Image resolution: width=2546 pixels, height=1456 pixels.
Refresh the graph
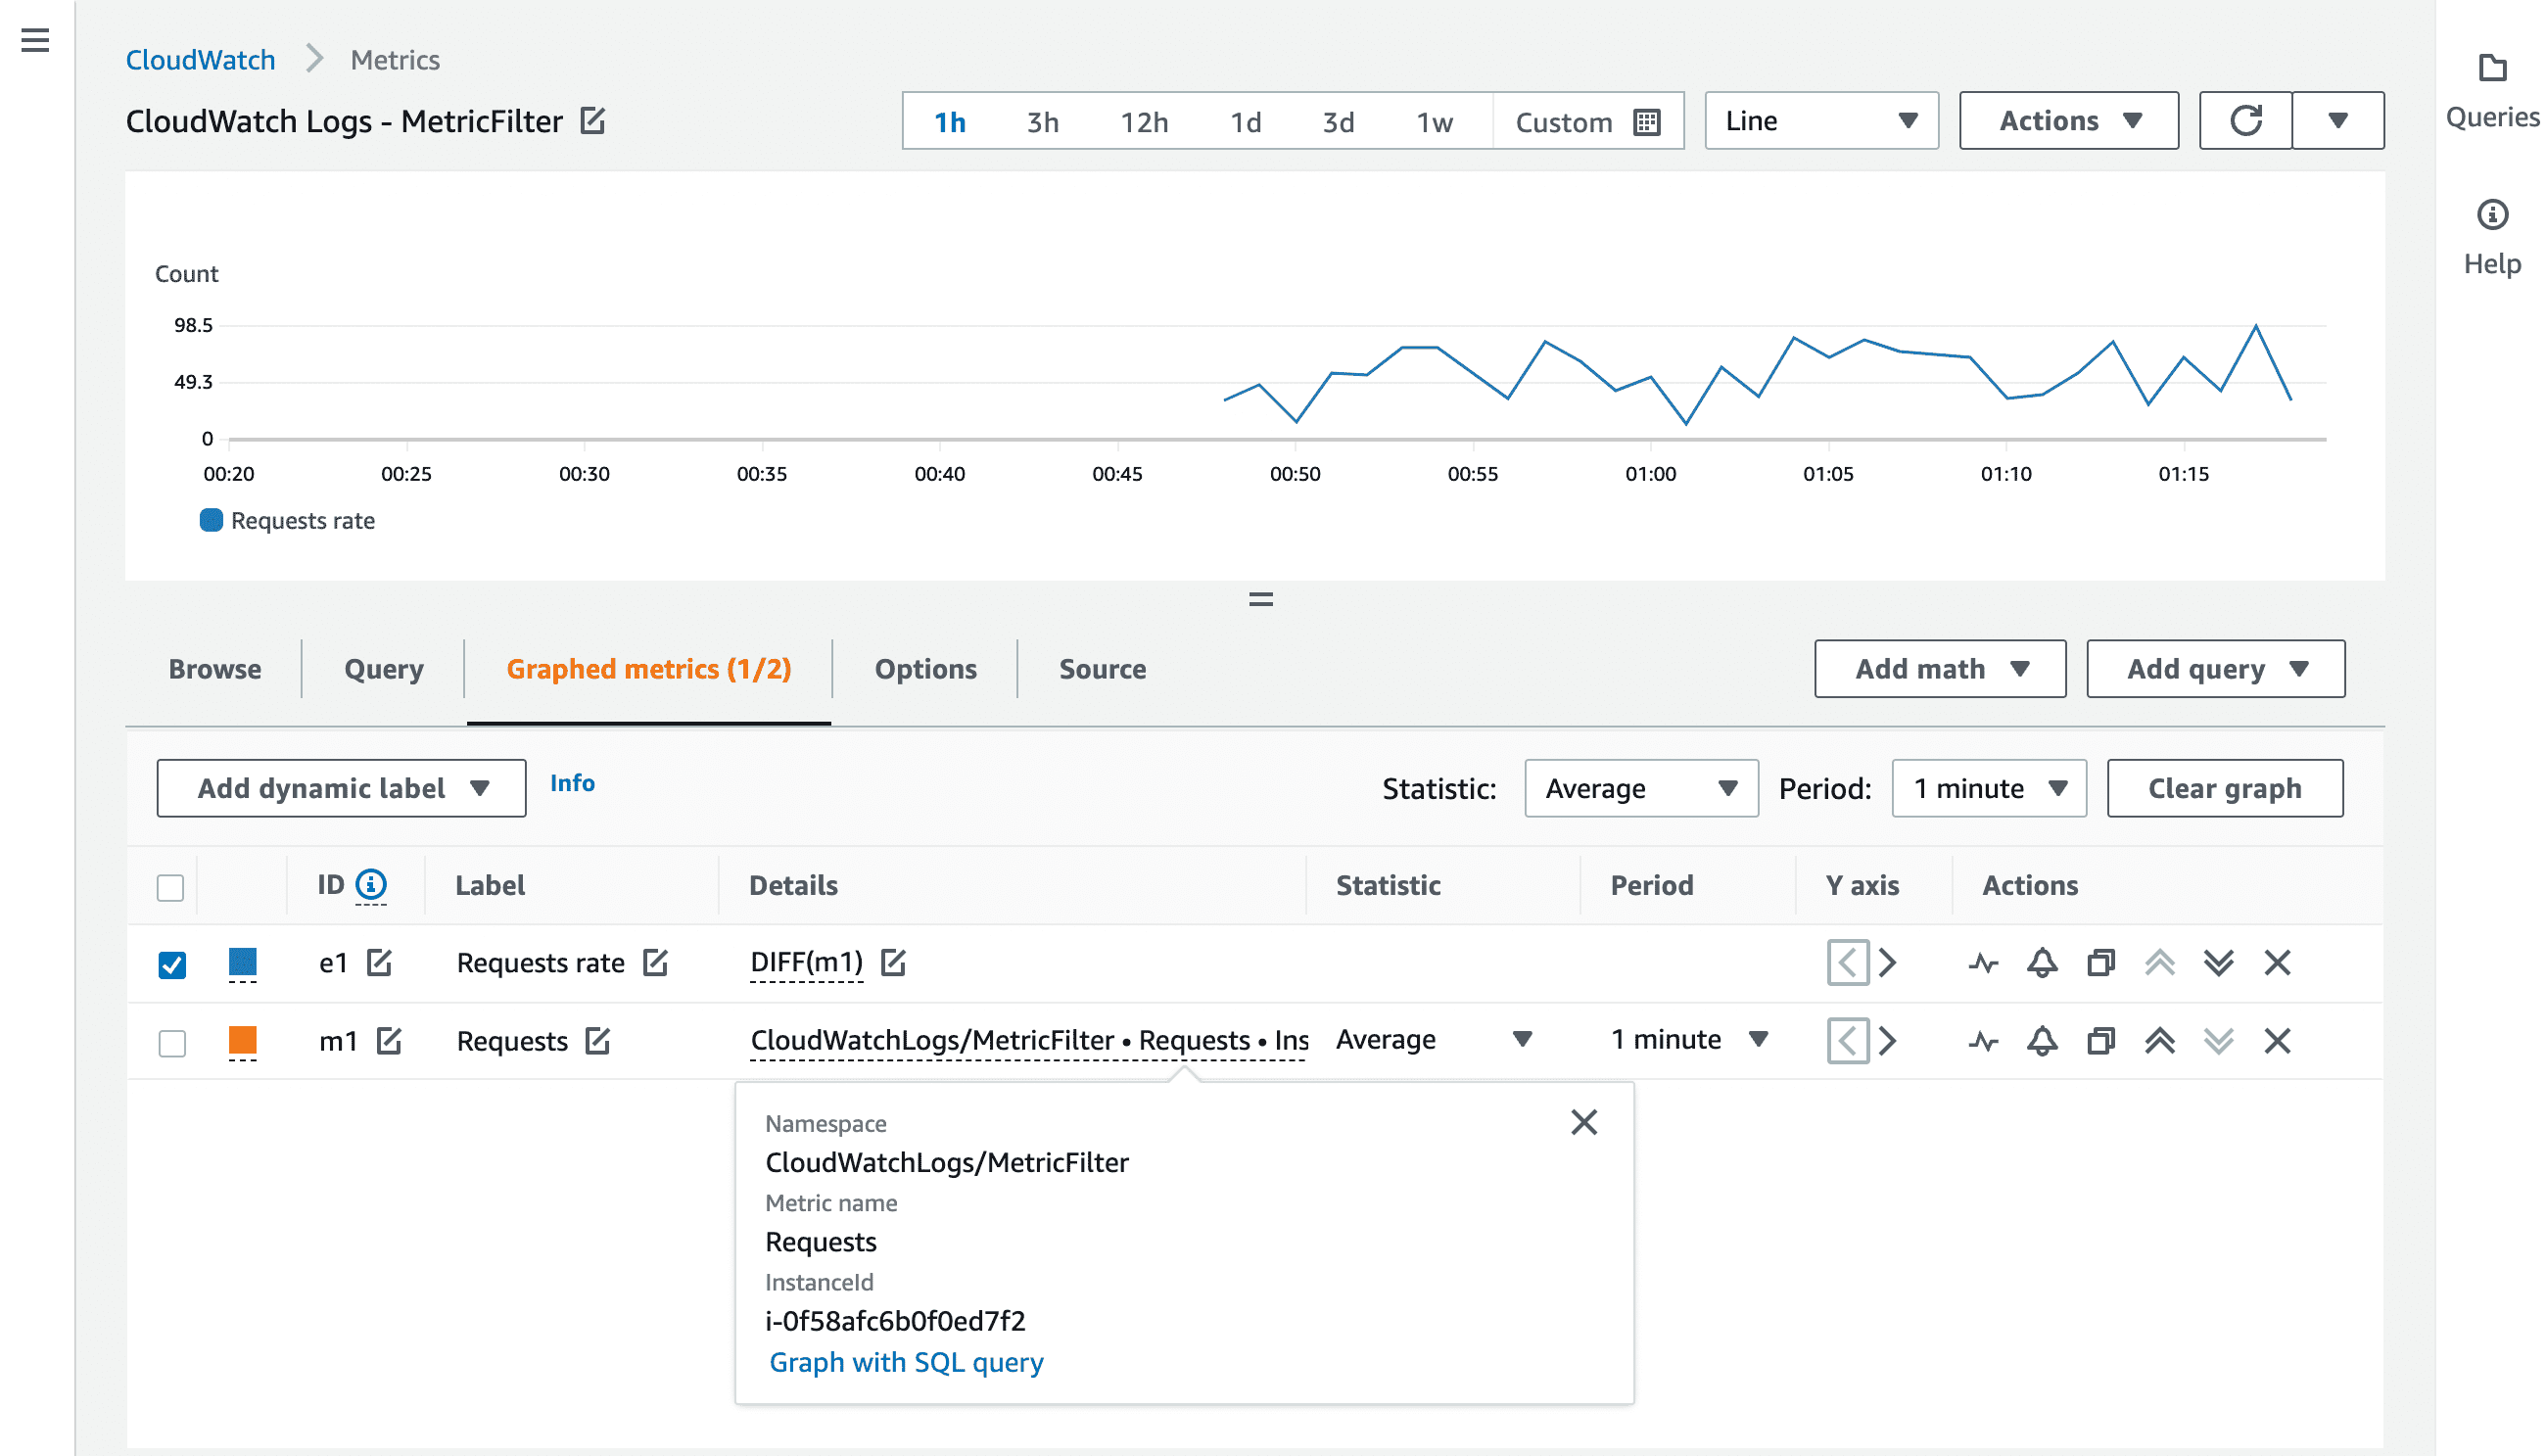2246,121
